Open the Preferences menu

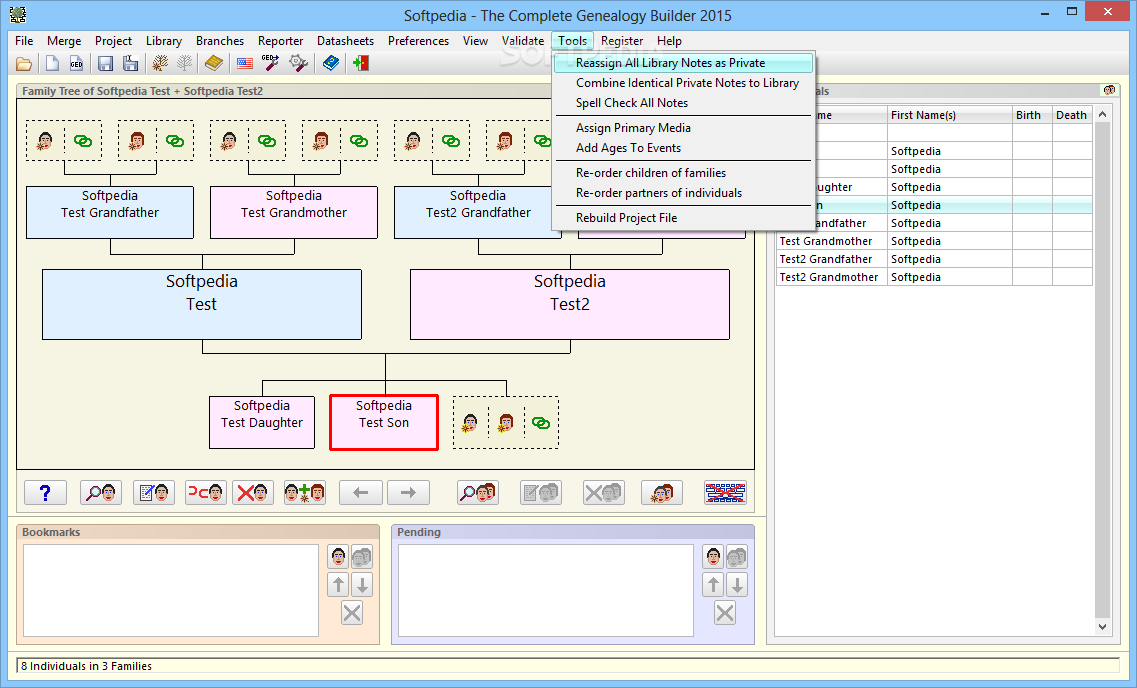[418, 41]
